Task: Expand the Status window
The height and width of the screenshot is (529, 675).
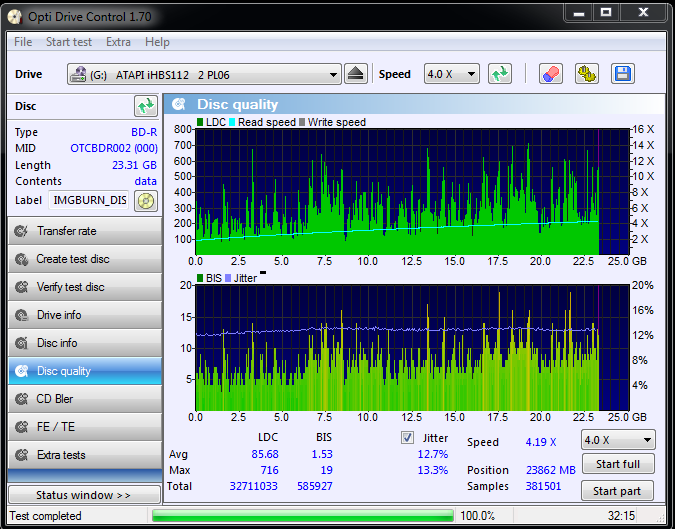Action: coord(84,495)
